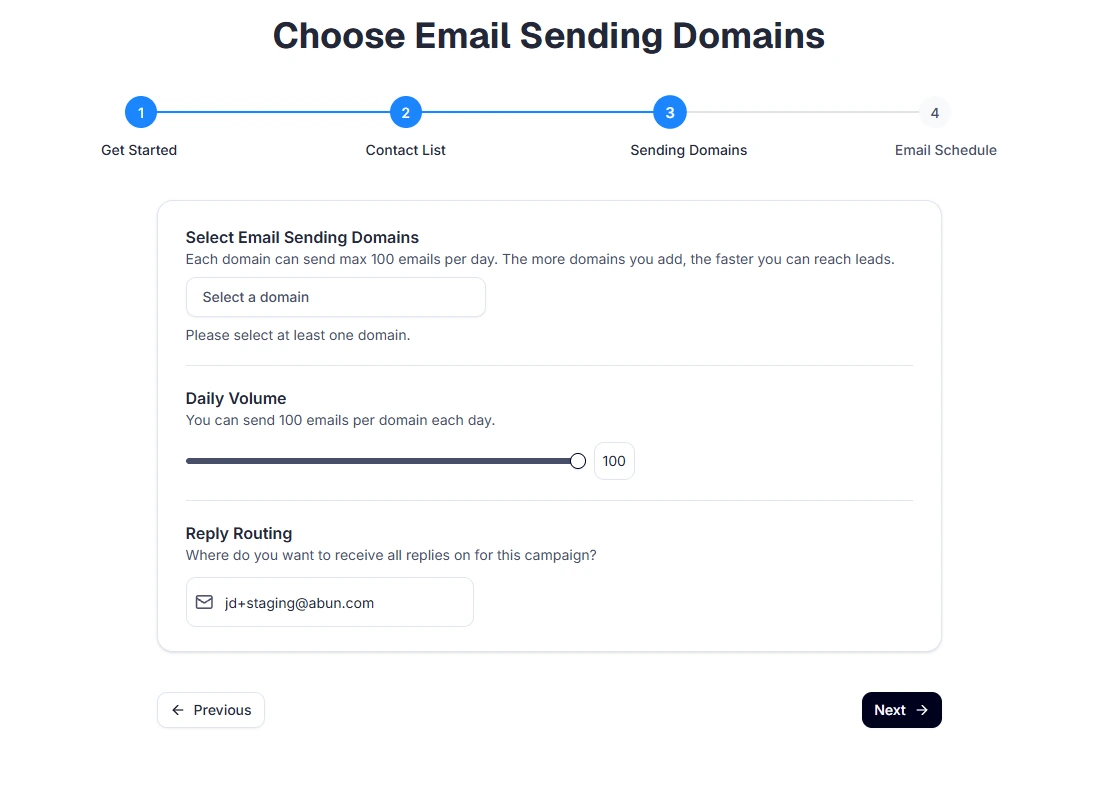Image resolution: width=1099 pixels, height=801 pixels.
Task: Select the Sending Domains step label
Action: point(688,150)
